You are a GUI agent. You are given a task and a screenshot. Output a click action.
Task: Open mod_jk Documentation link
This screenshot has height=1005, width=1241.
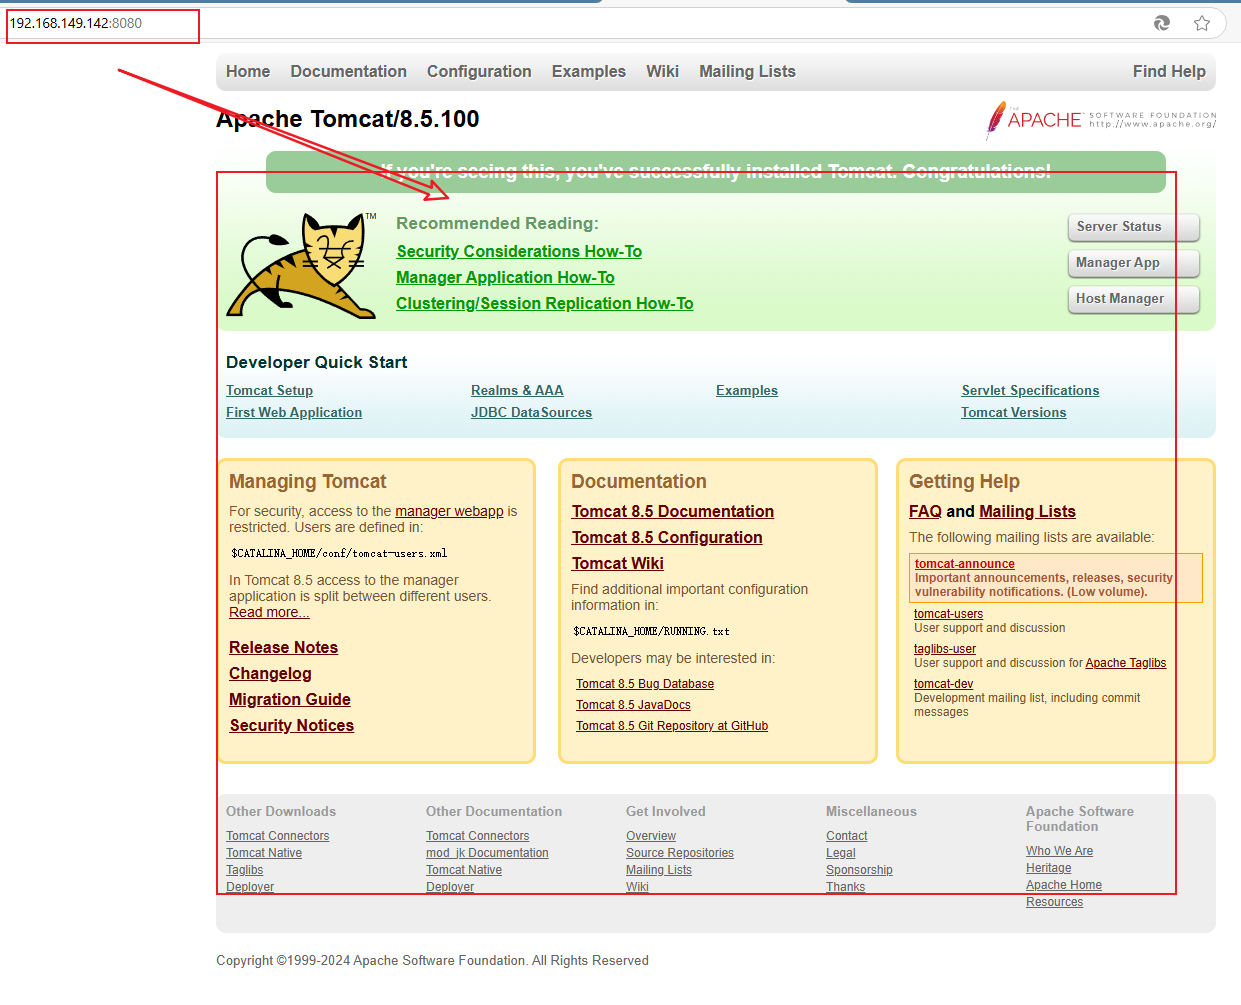(x=487, y=853)
